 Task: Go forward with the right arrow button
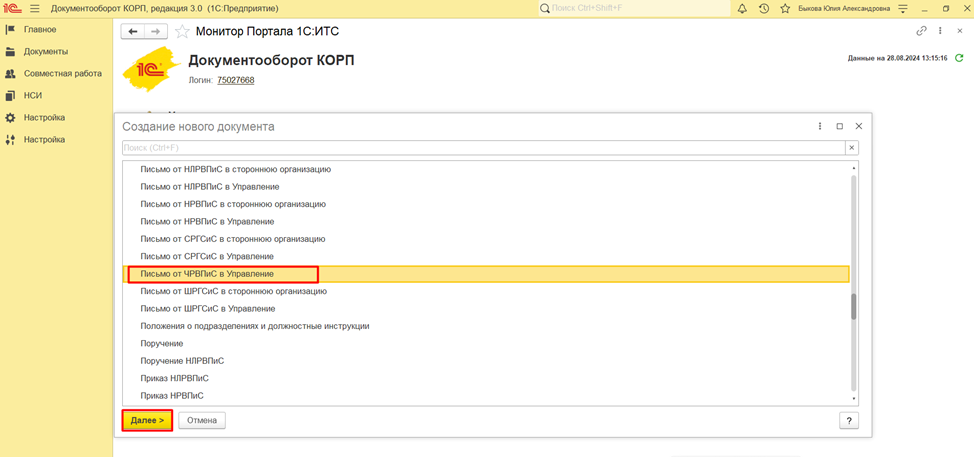(x=156, y=31)
